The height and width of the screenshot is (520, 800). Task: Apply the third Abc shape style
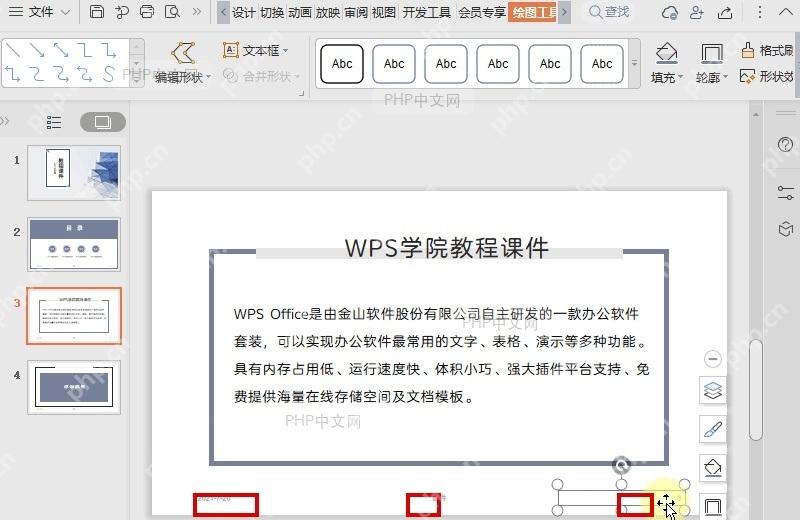click(446, 64)
